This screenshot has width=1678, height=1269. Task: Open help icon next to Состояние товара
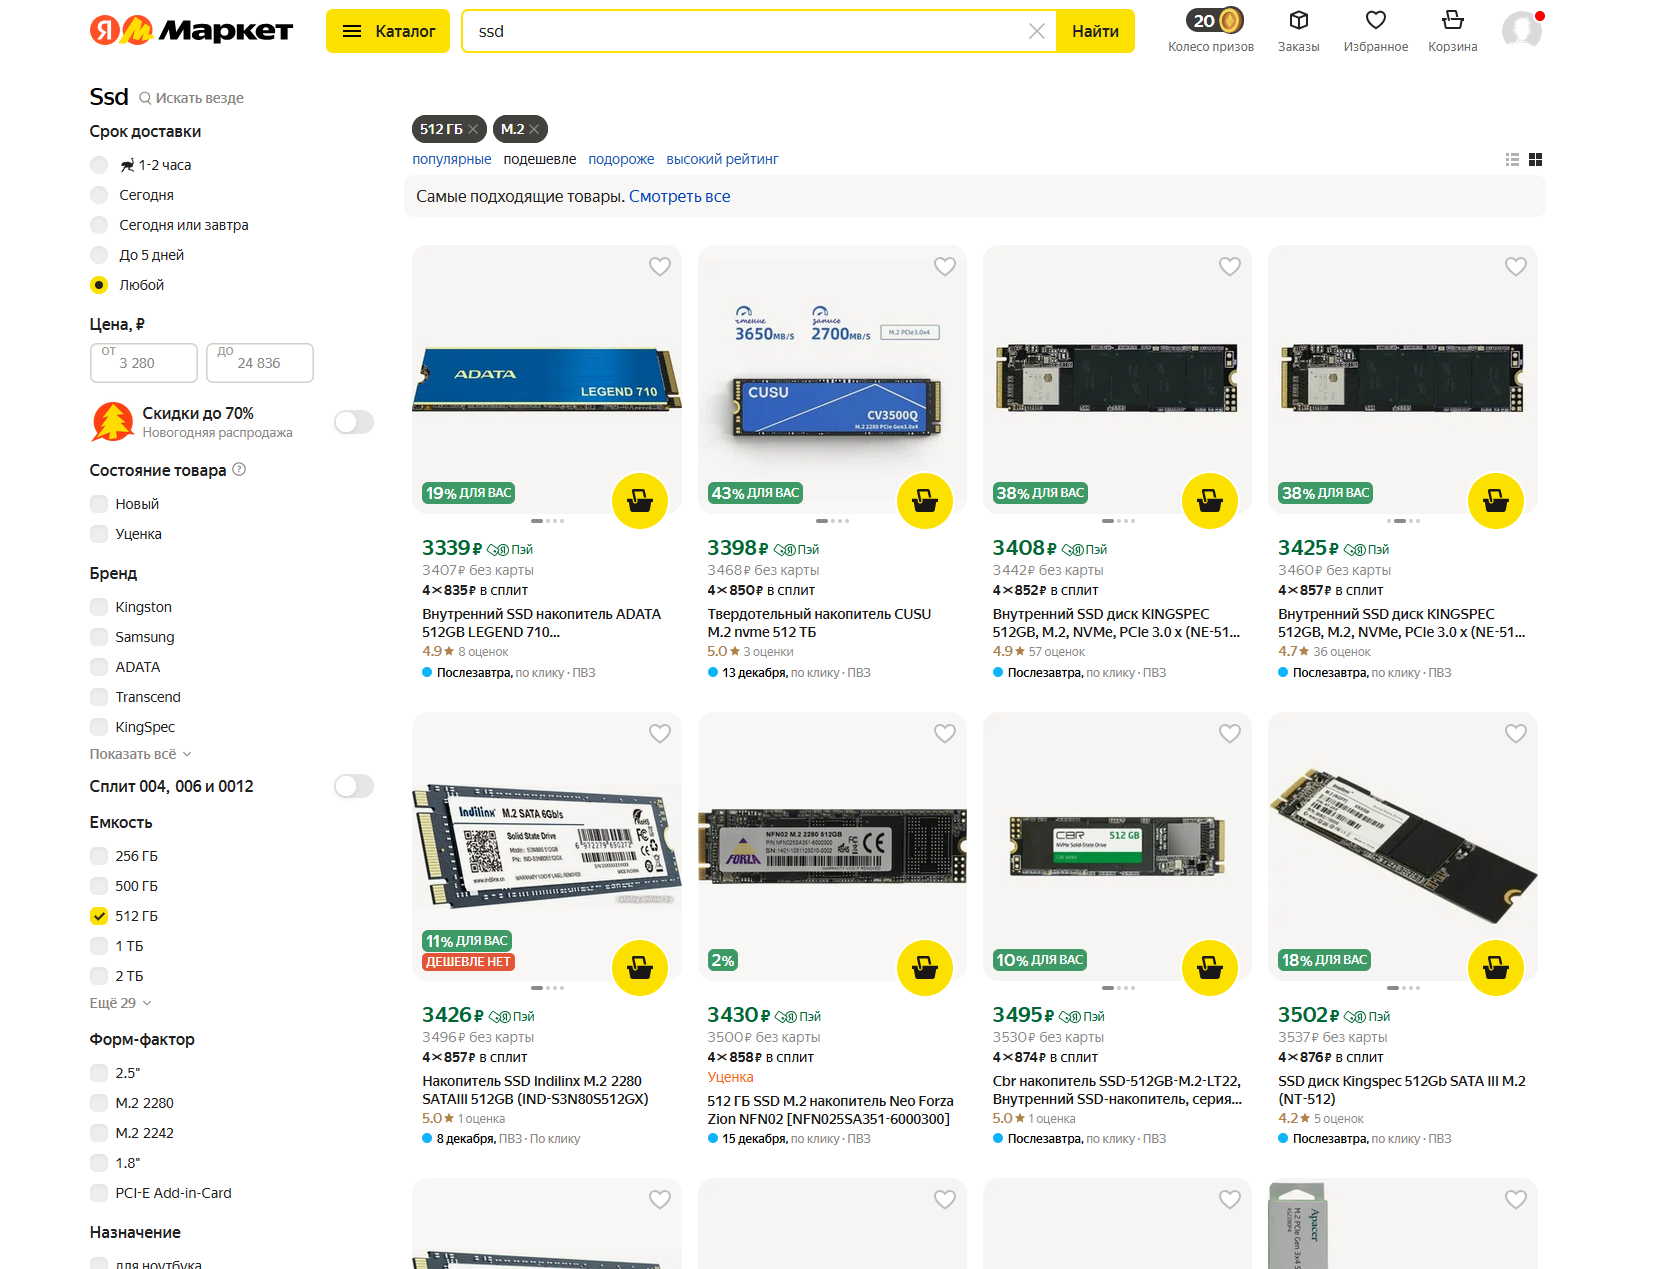click(239, 470)
